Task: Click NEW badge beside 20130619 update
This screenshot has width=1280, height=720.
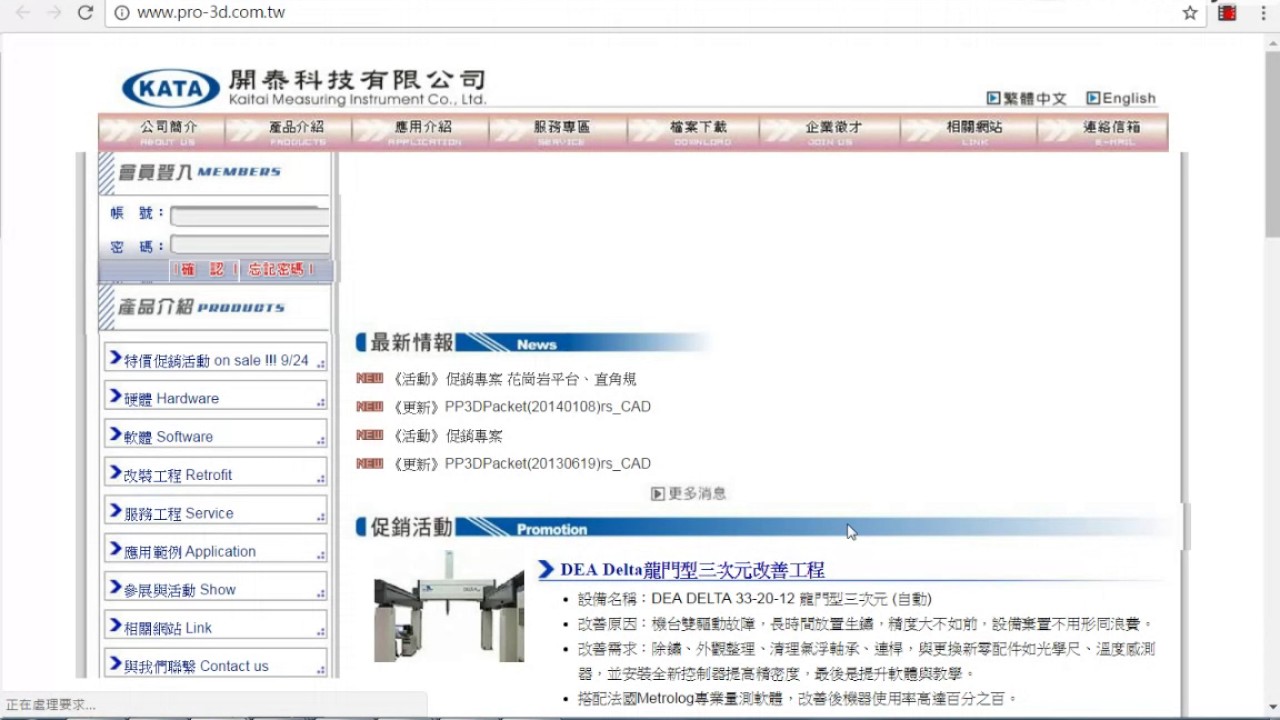Action: click(370, 463)
